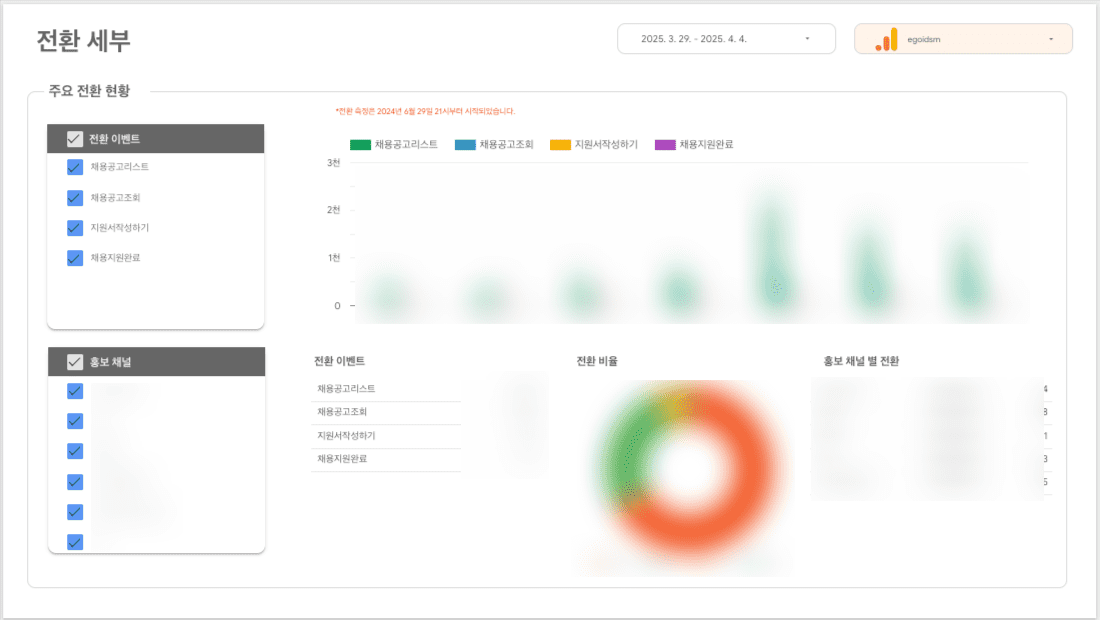This screenshot has width=1100, height=620.
Task: Toggle the 전환 이벤트 header select-all checkbox
Action: pyautogui.click(x=75, y=139)
